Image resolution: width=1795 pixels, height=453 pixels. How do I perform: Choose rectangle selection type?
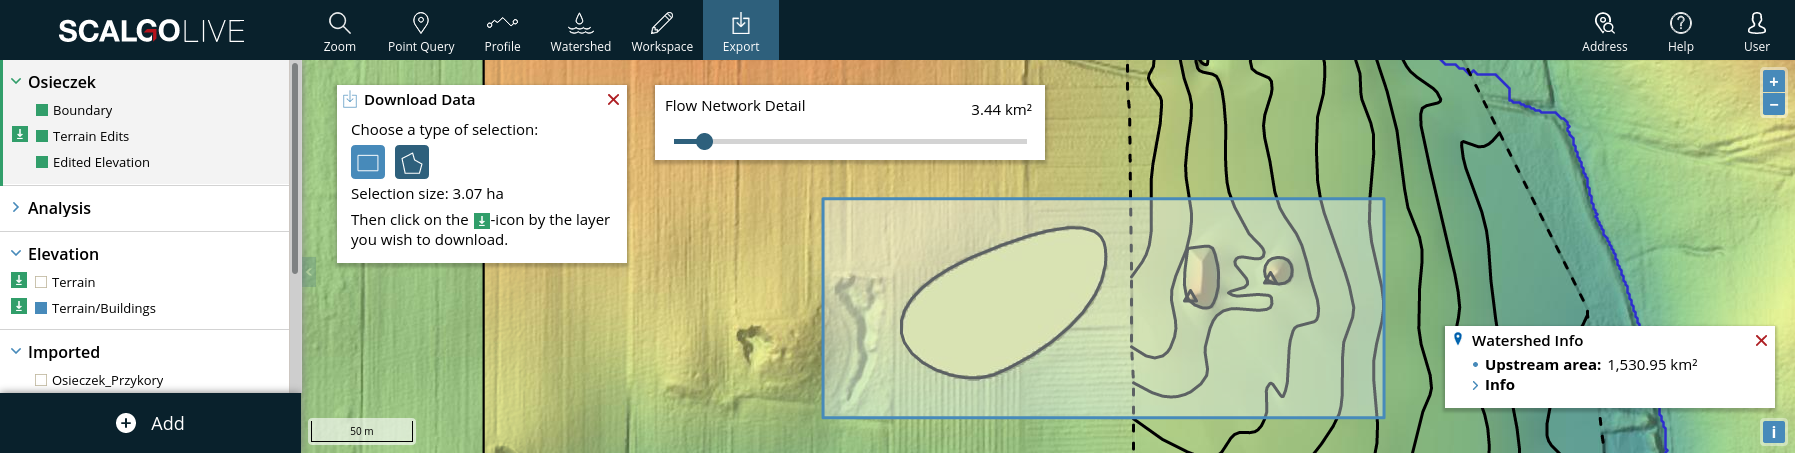tap(368, 162)
